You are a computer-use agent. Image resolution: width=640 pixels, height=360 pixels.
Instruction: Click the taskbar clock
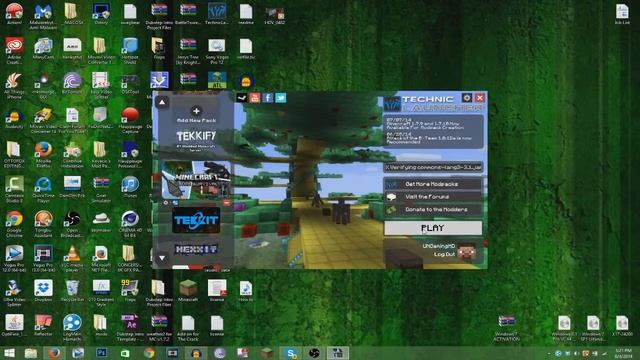(623, 353)
